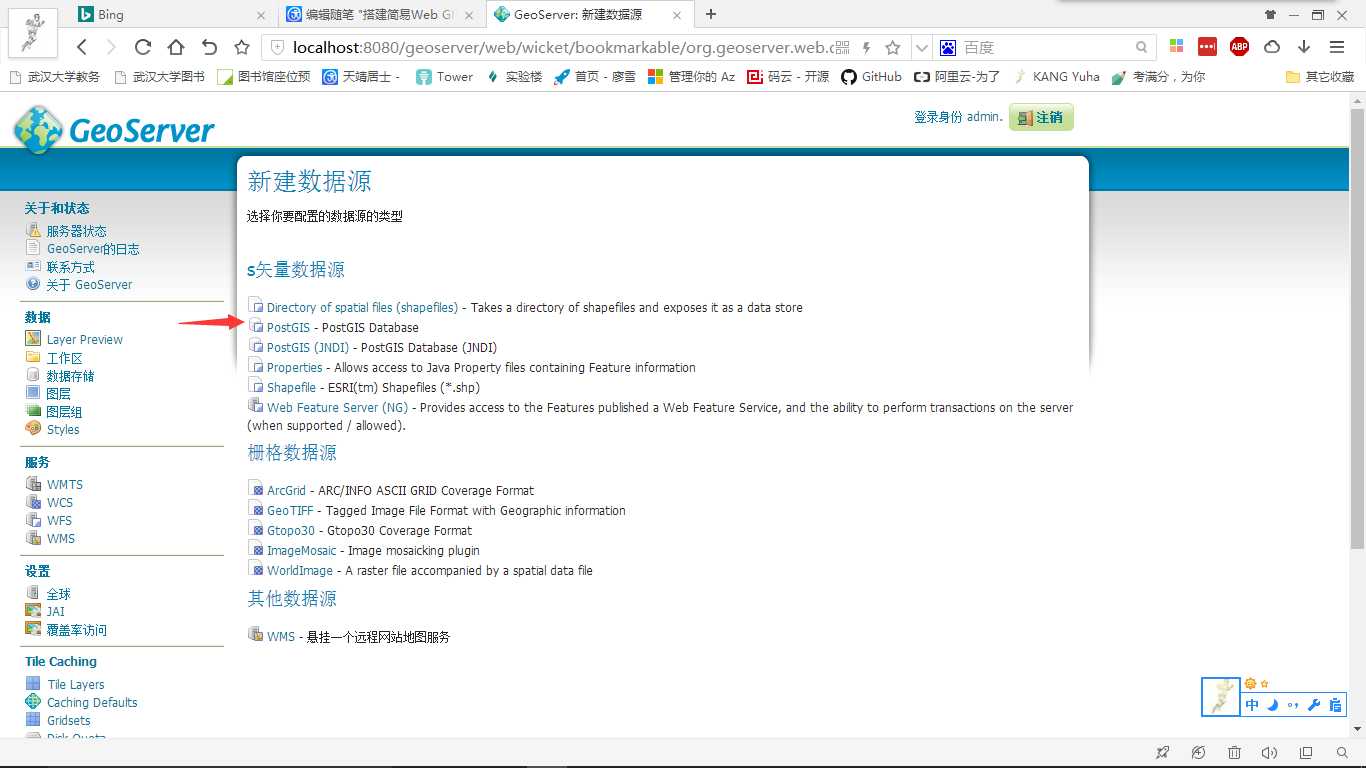The width and height of the screenshot is (1366, 768).
Task: Click the server status warning icon
Action: click(x=33, y=230)
